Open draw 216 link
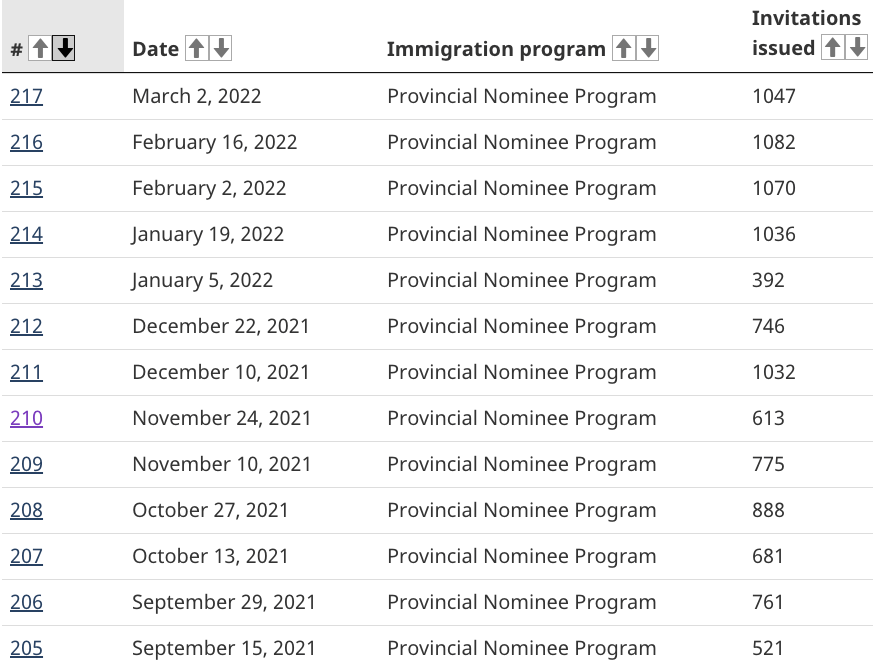 [x=26, y=142]
